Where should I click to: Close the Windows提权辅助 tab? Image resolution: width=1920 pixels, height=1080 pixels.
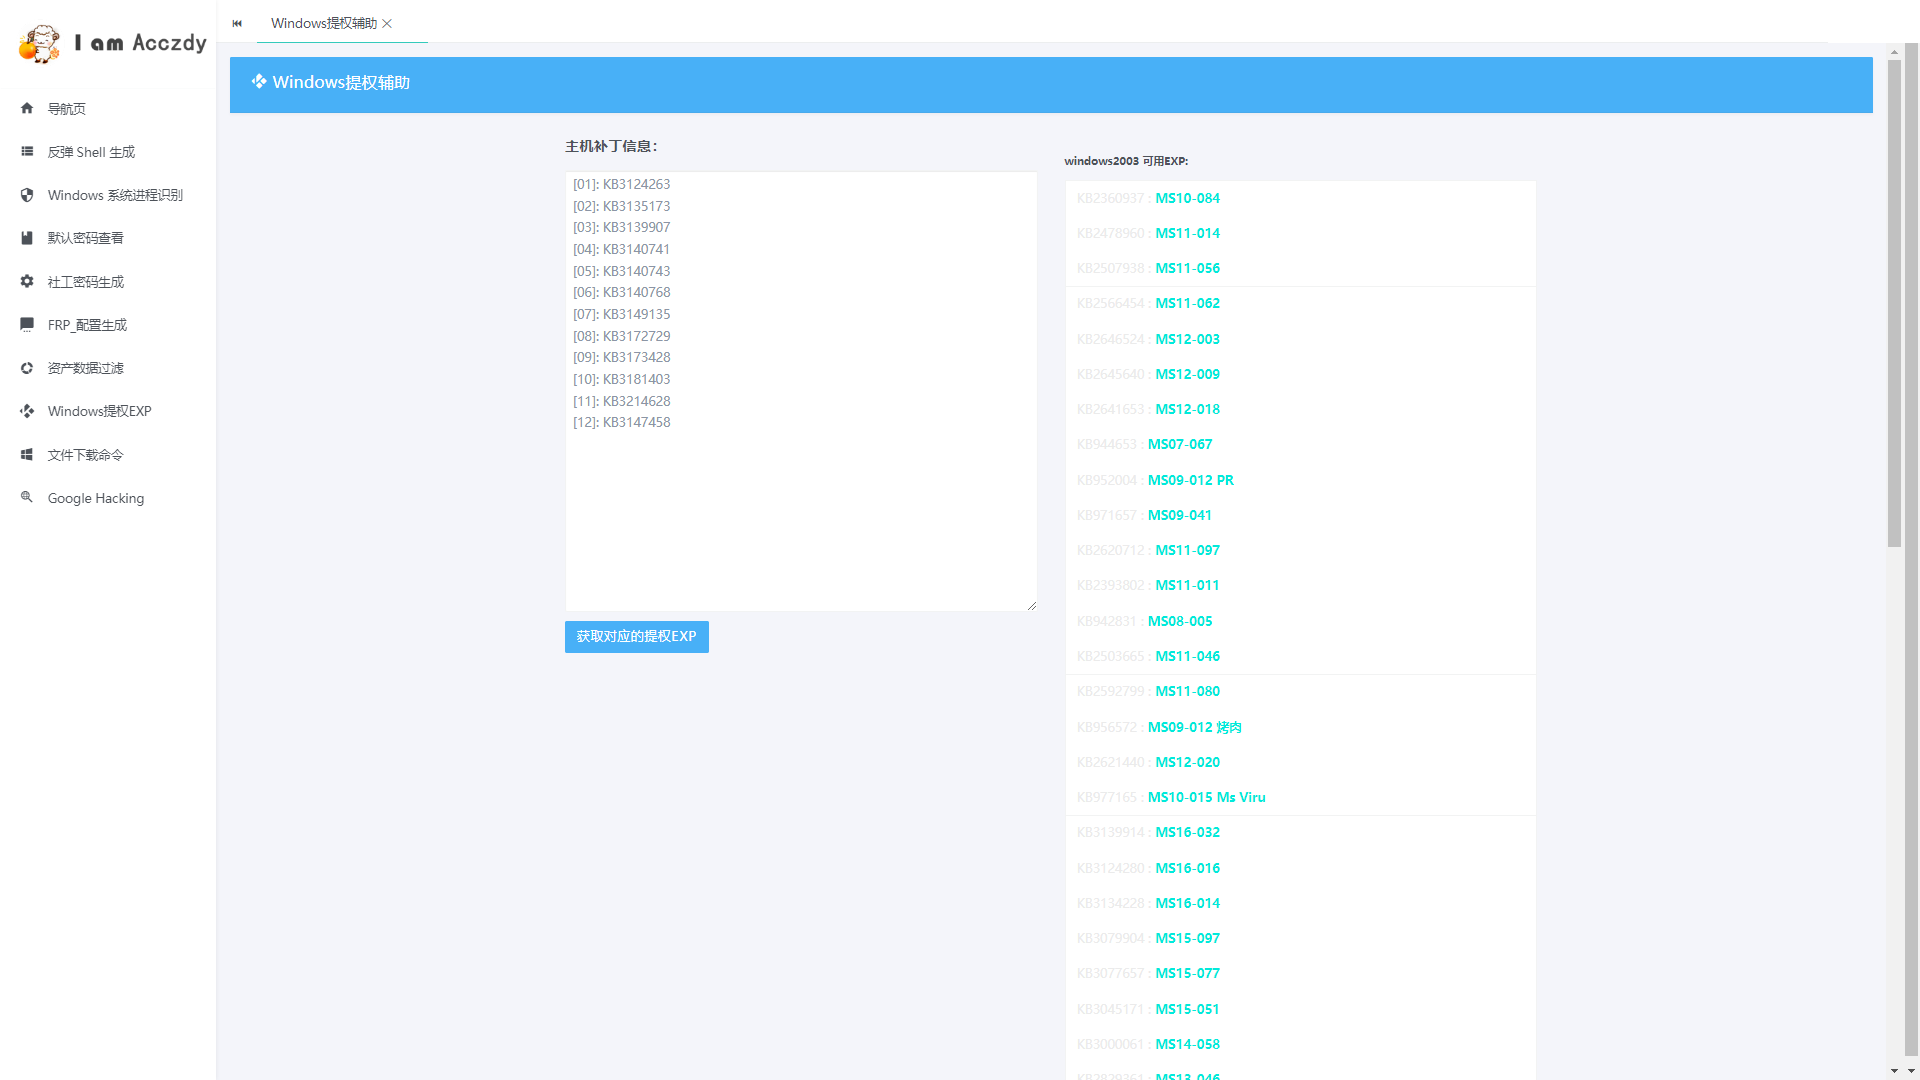387,23
